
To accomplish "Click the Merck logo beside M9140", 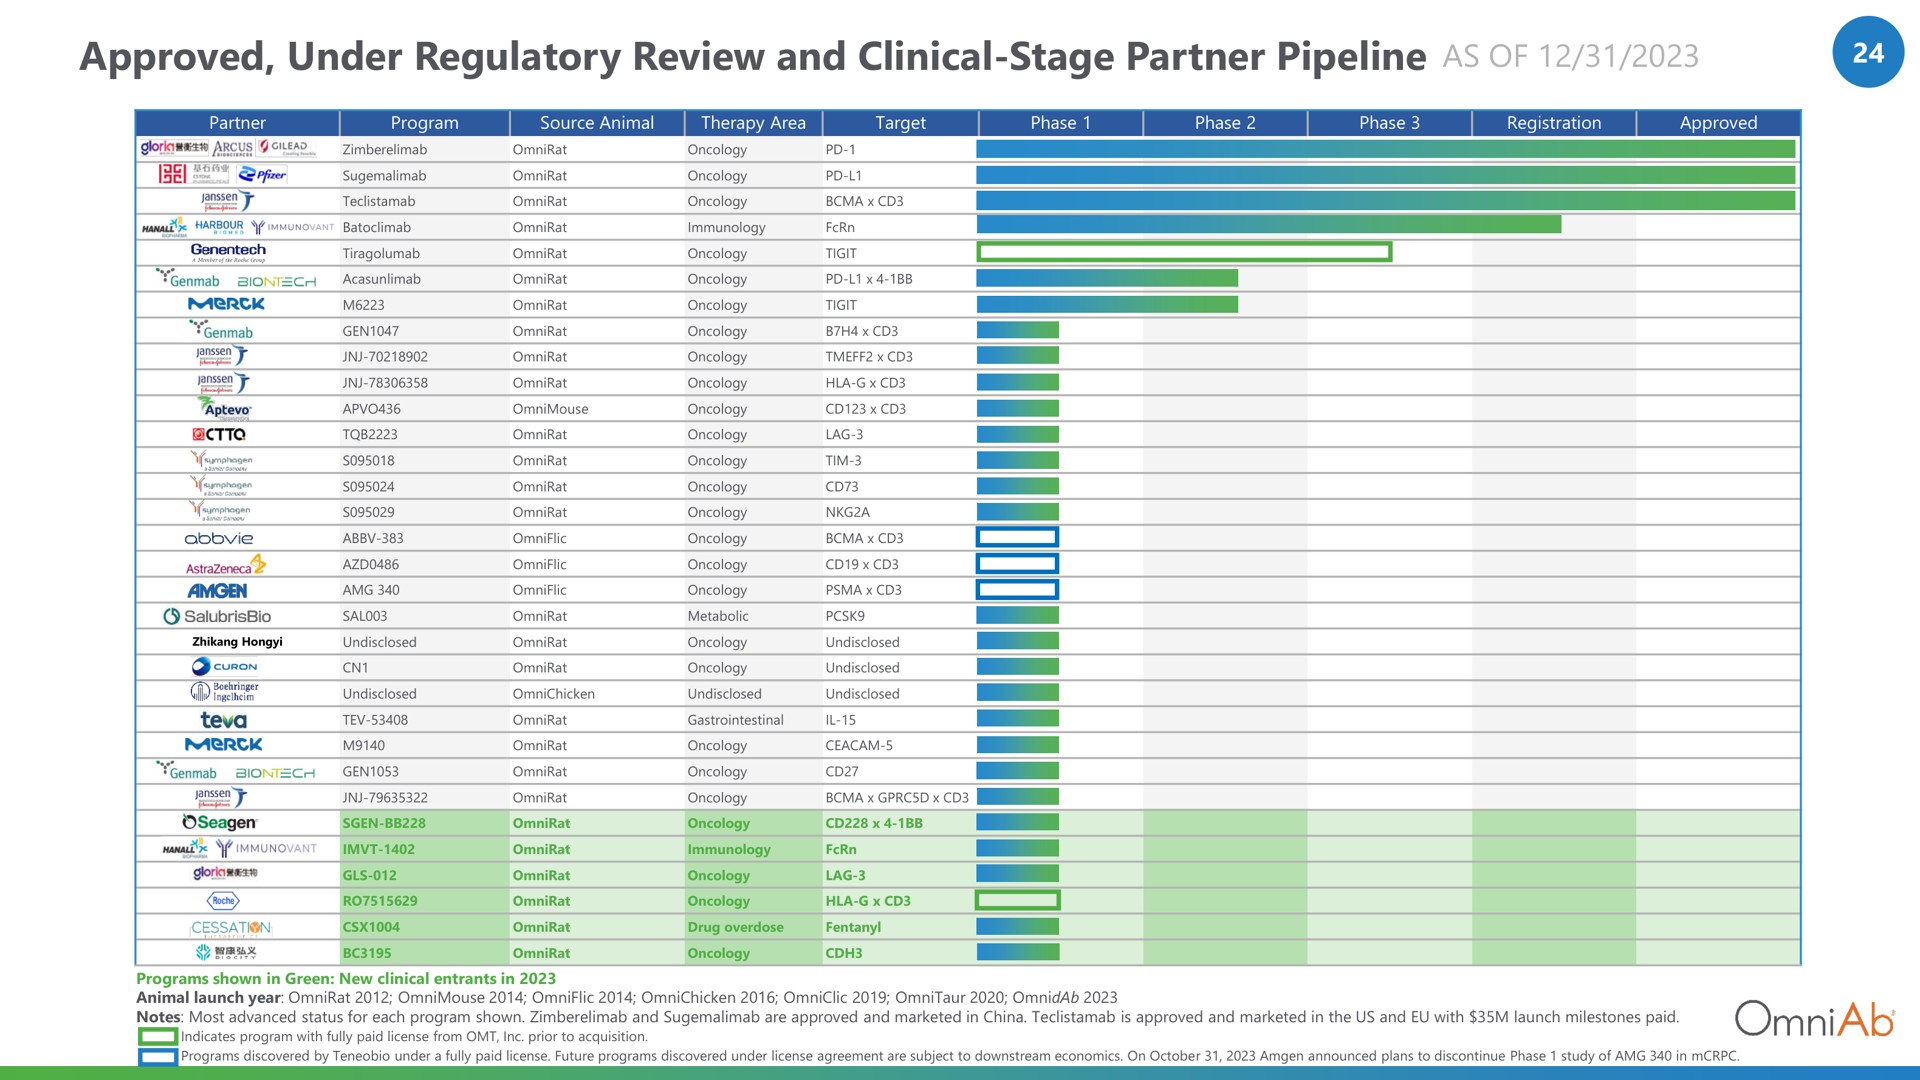I will coord(224,745).
